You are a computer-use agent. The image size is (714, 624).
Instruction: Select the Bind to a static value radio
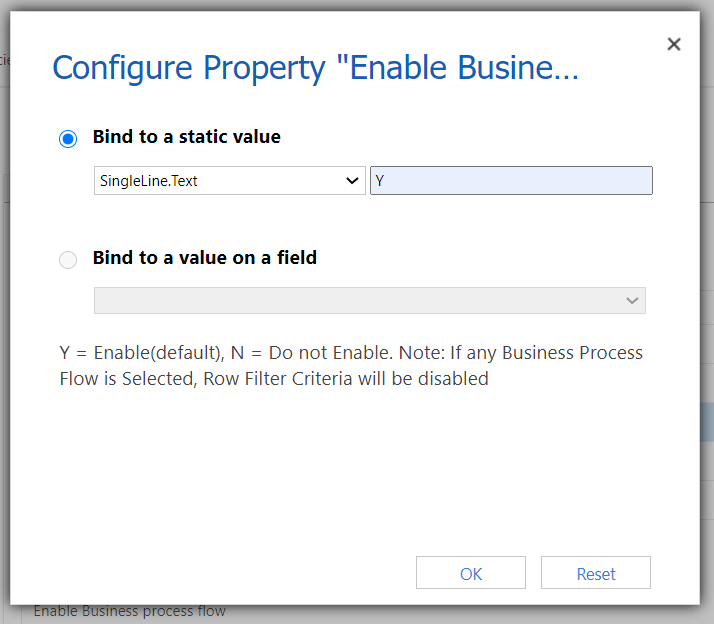point(68,138)
